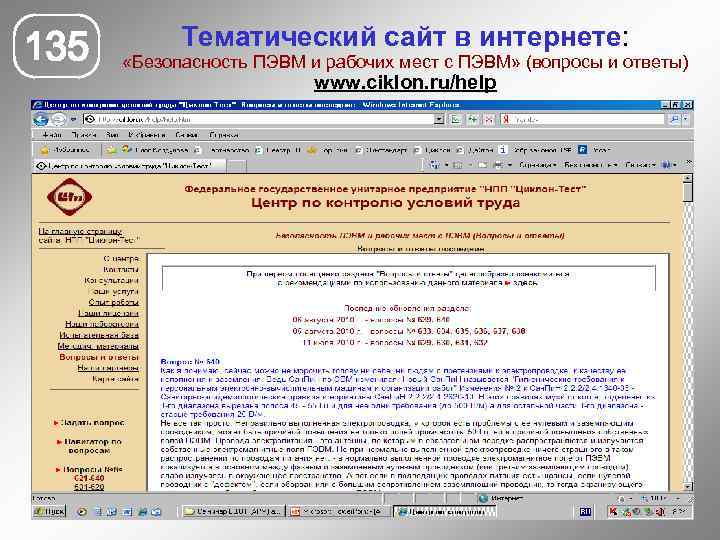720x540 pixels.
Task: Click the Print icon in command bar
Action: pyautogui.click(x=497, y=164)
